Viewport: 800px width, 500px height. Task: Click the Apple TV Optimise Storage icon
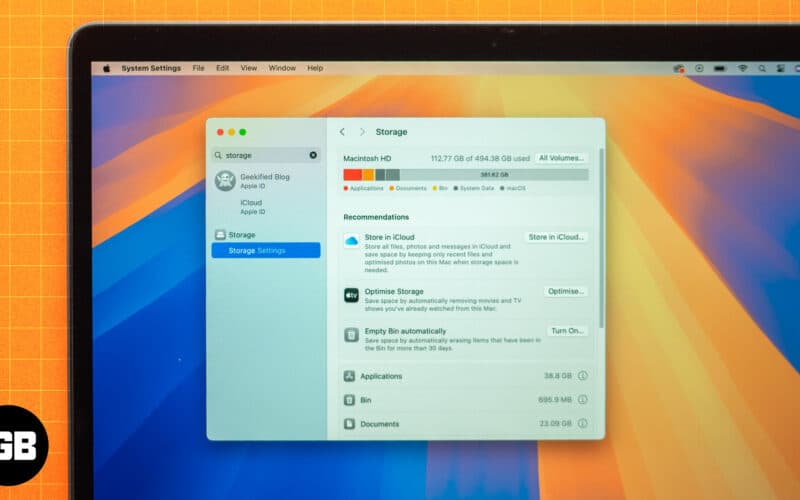[x=351, y=295]
